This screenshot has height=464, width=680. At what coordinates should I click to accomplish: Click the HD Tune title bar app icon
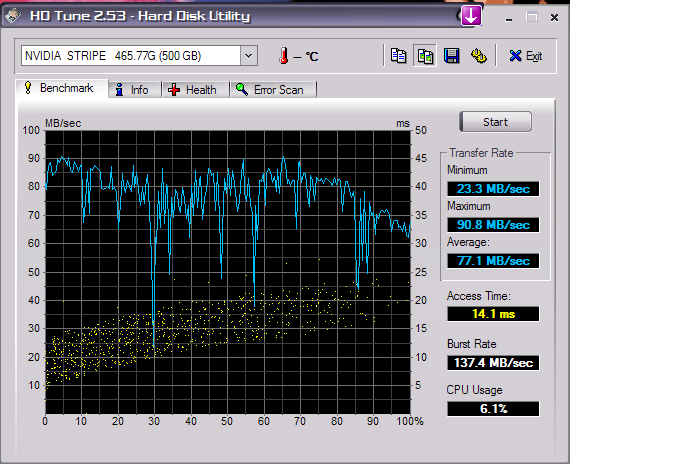(x=12, y=15)
